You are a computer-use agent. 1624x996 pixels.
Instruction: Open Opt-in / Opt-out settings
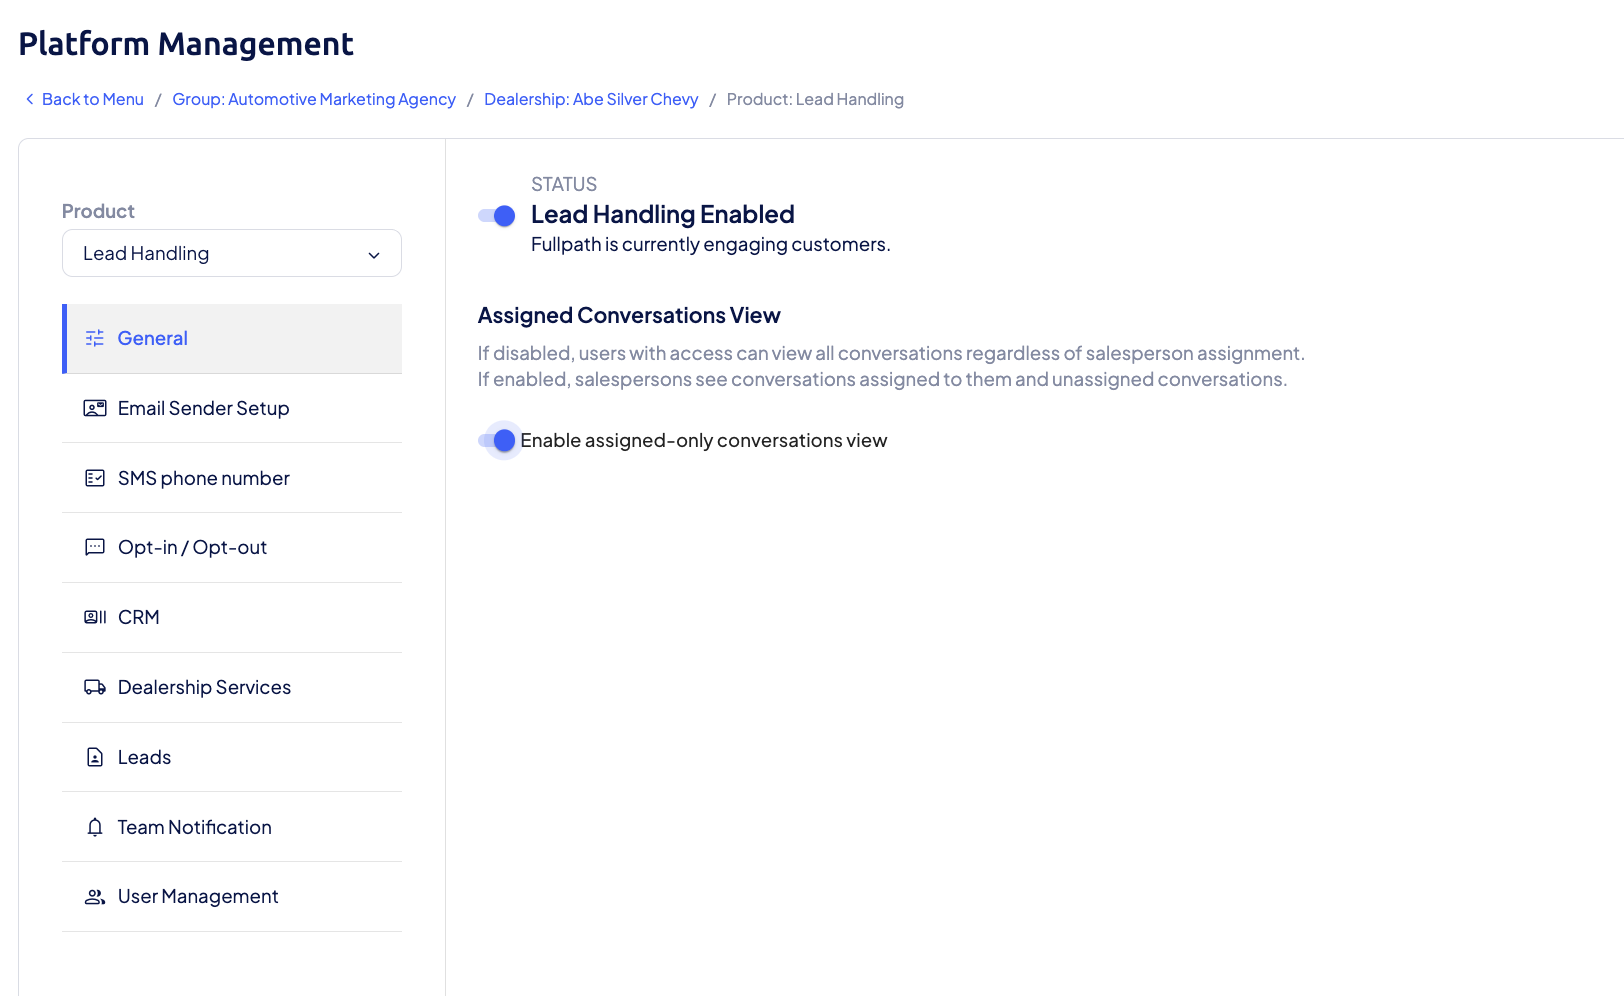tap(232, 547)
